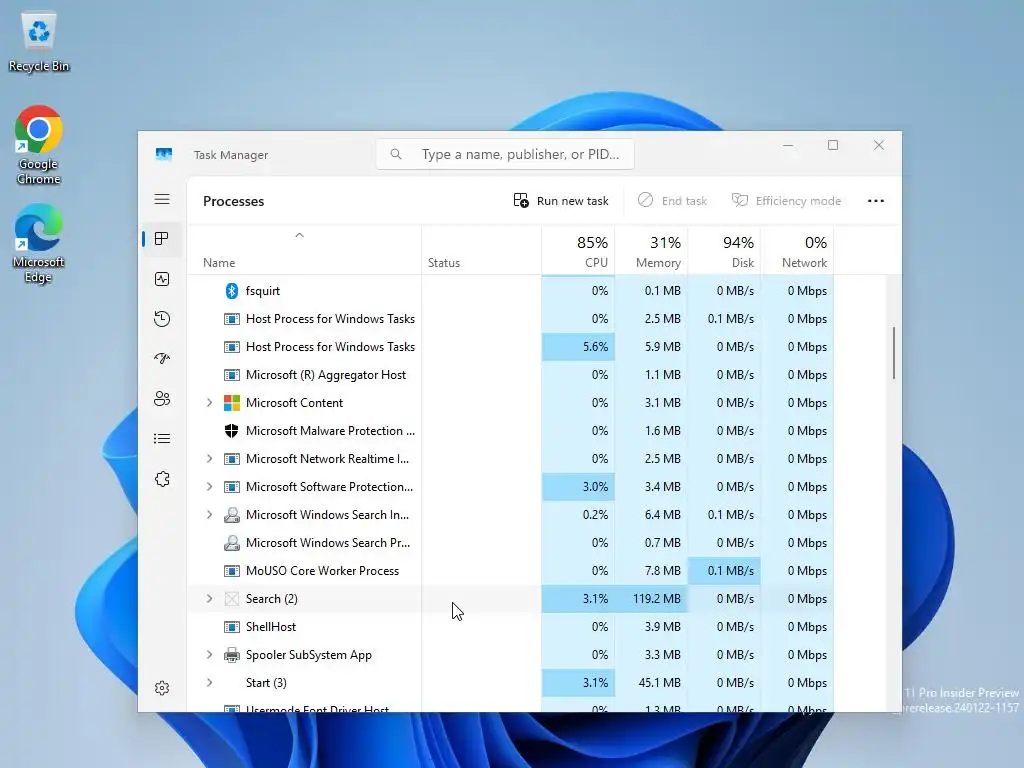This screenshot has width=1024, height=768.
Task: Select the Processes page sidebar icon
Action: pyautogui.click(x=162, y=239)
